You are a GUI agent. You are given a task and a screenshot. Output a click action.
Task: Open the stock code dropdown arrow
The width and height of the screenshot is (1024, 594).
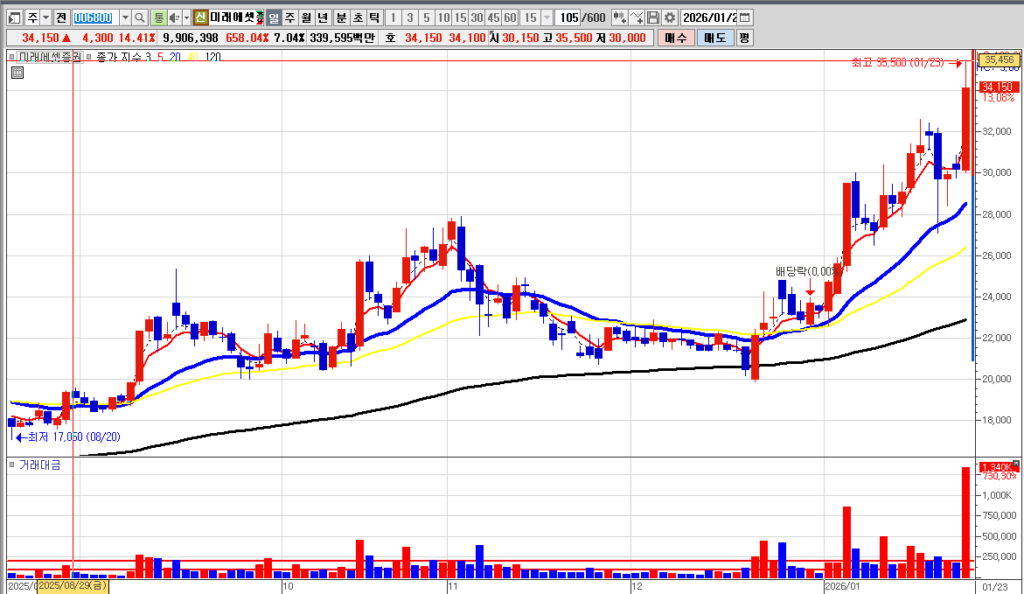pyautogui.click(x=124, y=18)
